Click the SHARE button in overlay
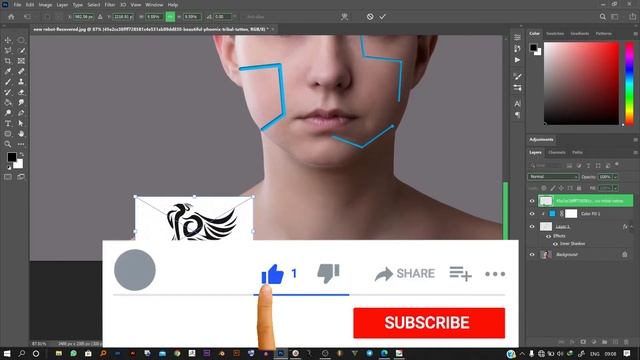Image resolution: width=640 pixels, height=360 pixels. point(405,273)
